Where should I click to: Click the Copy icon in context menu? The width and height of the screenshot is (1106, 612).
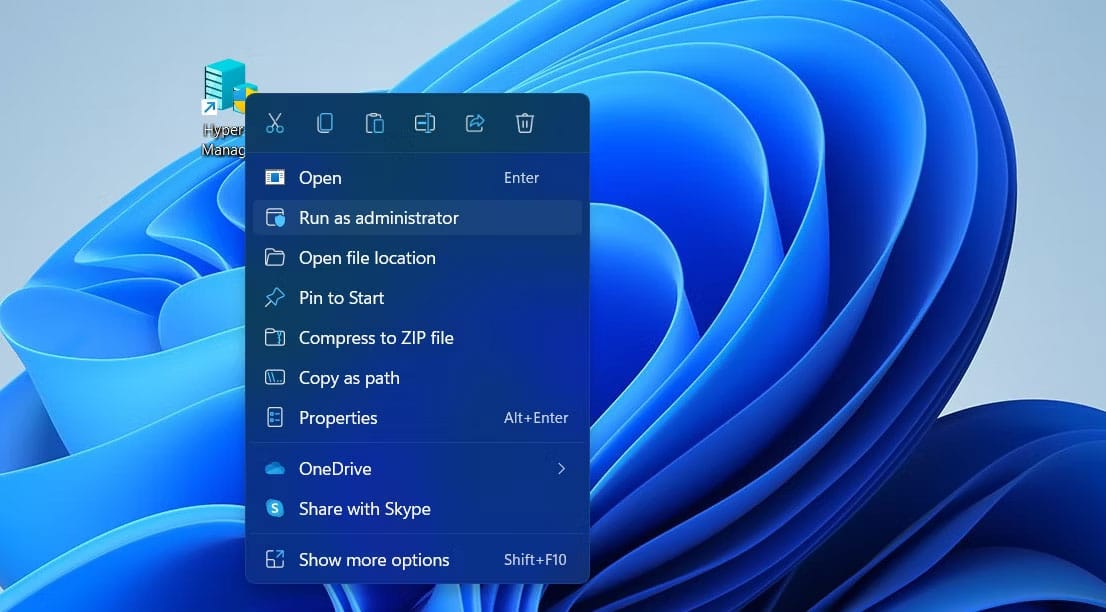tap(324, 123)
